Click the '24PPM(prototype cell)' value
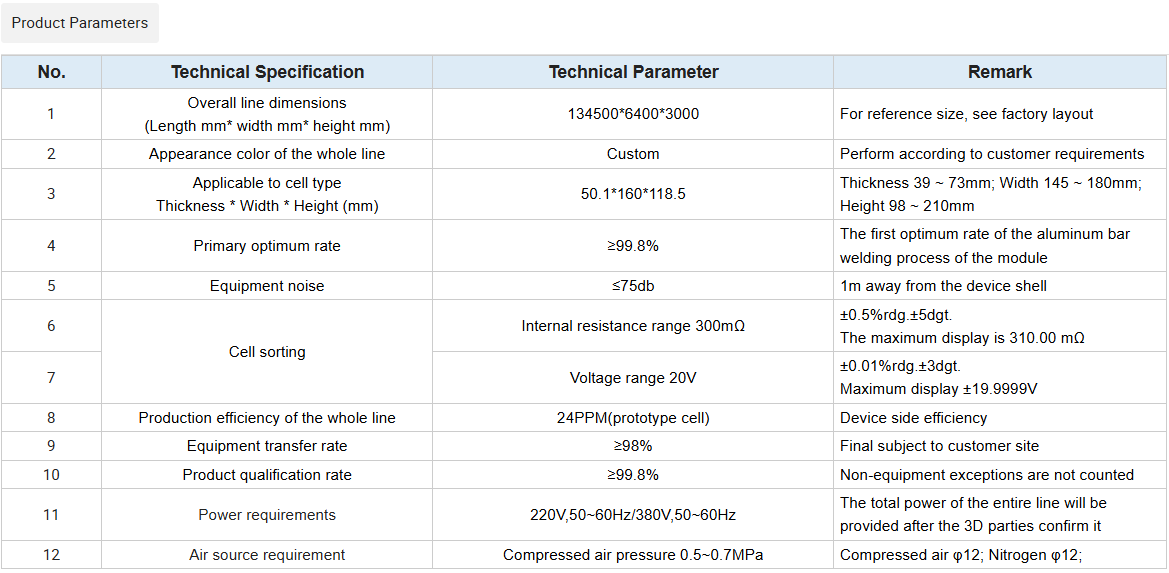The width and height of the screenshot is (1169, 573). tap(633, 418)
